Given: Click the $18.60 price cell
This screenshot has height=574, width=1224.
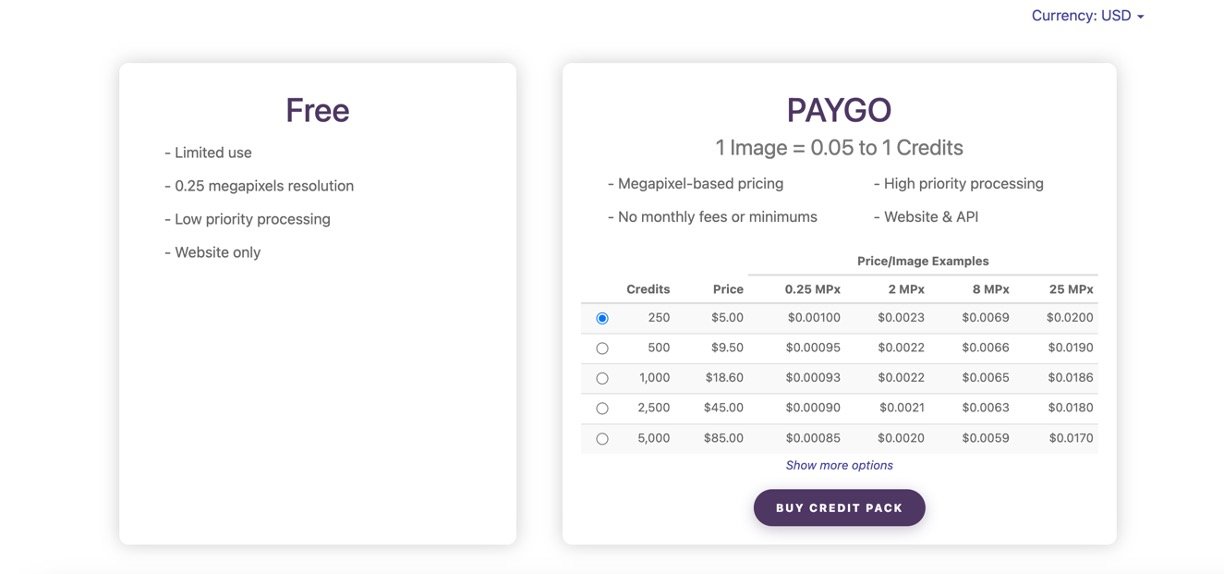Looking at the screenshot, I should click(x=723, y=378).
